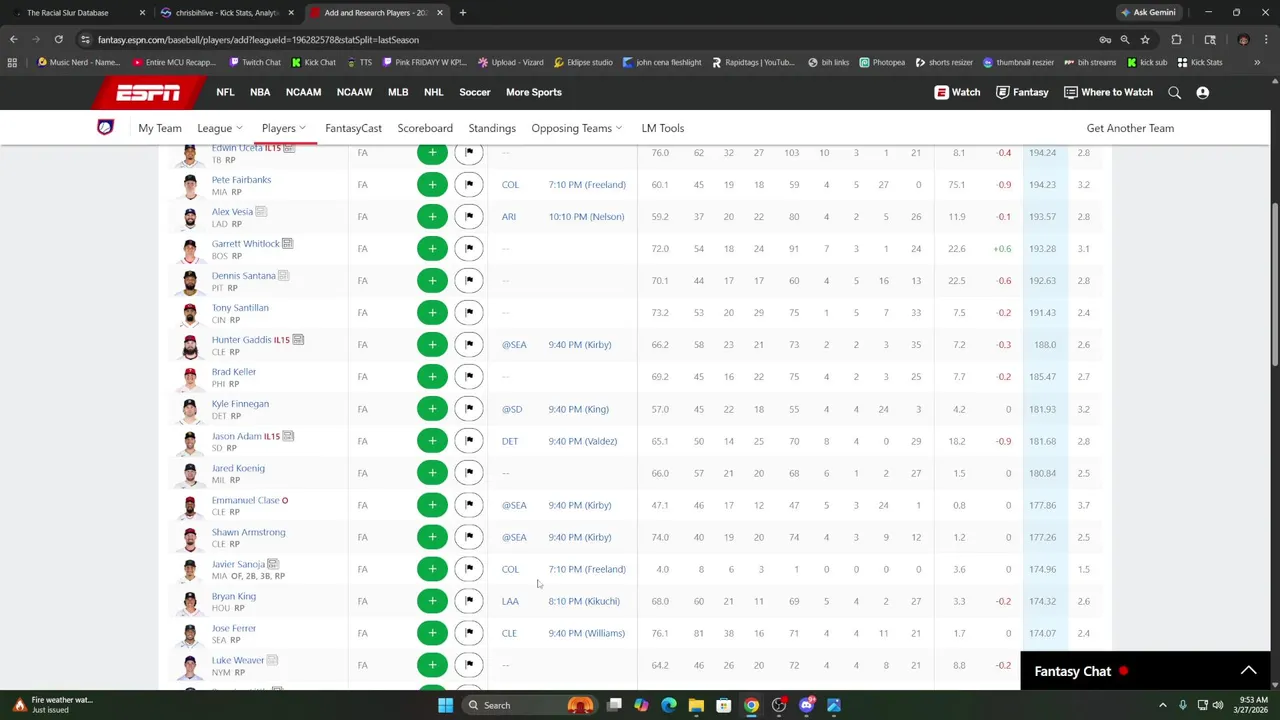
Task: Toggle watchlist flag for Tony Santillan
Action: (468, 313)
